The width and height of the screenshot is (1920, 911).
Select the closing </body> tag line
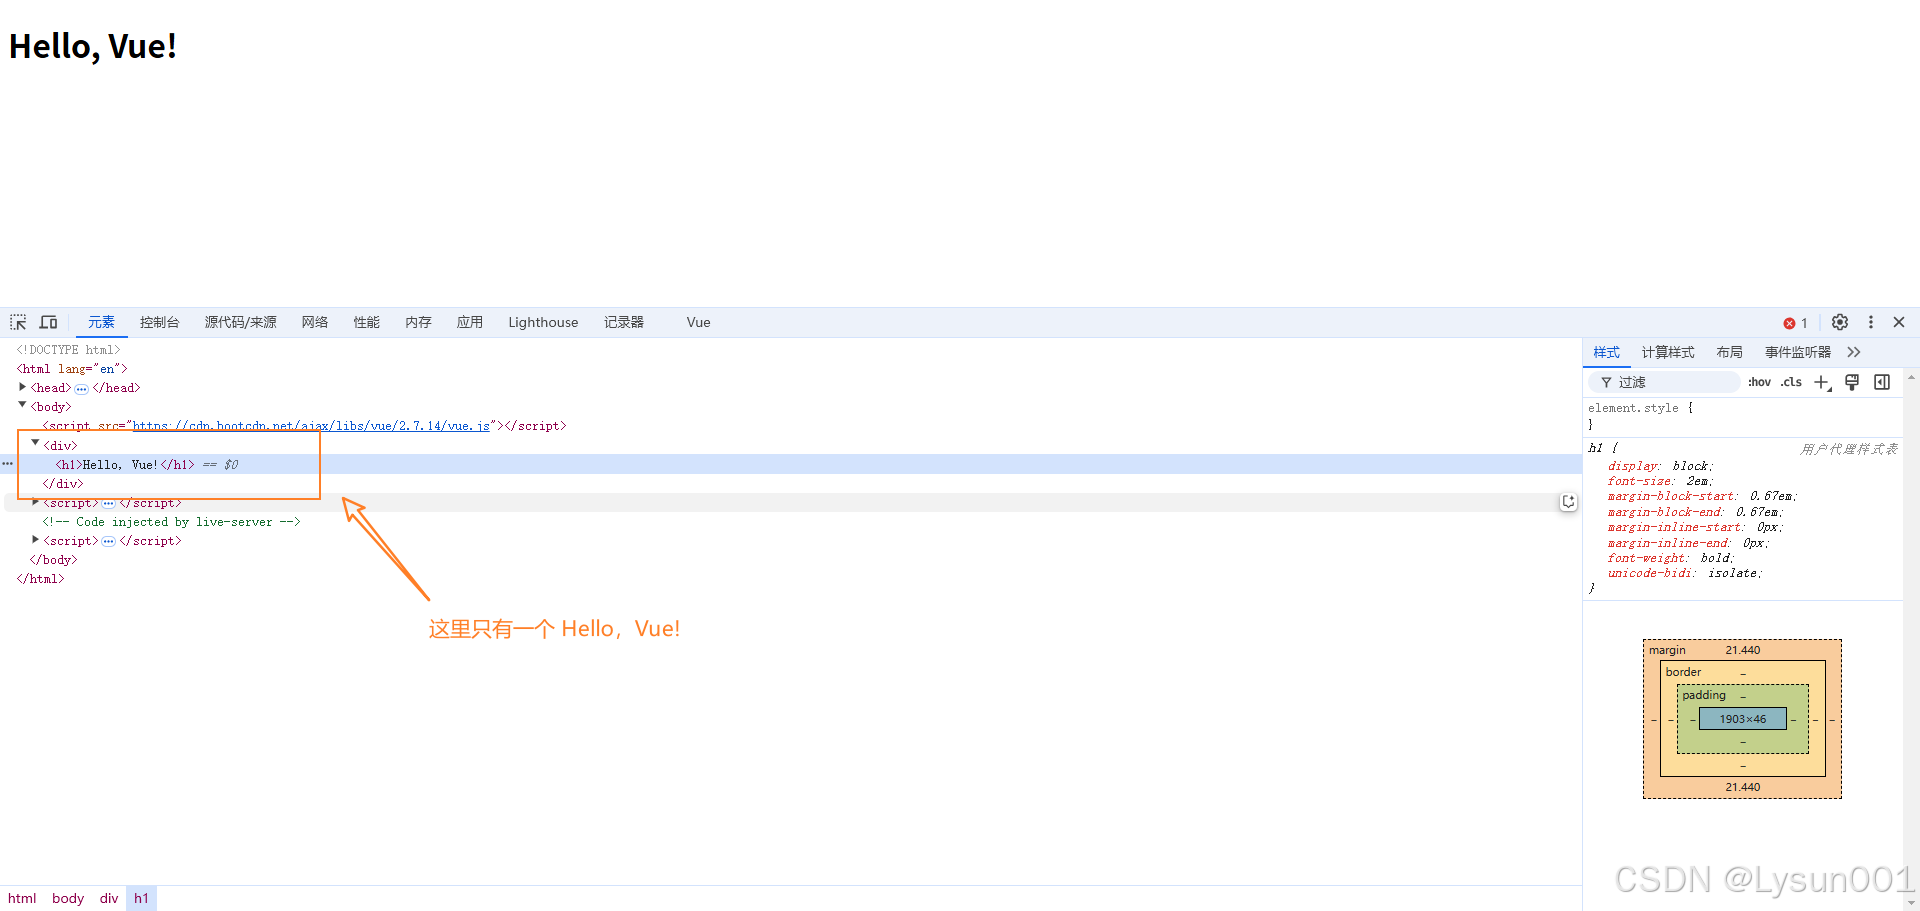coord(53,560)
